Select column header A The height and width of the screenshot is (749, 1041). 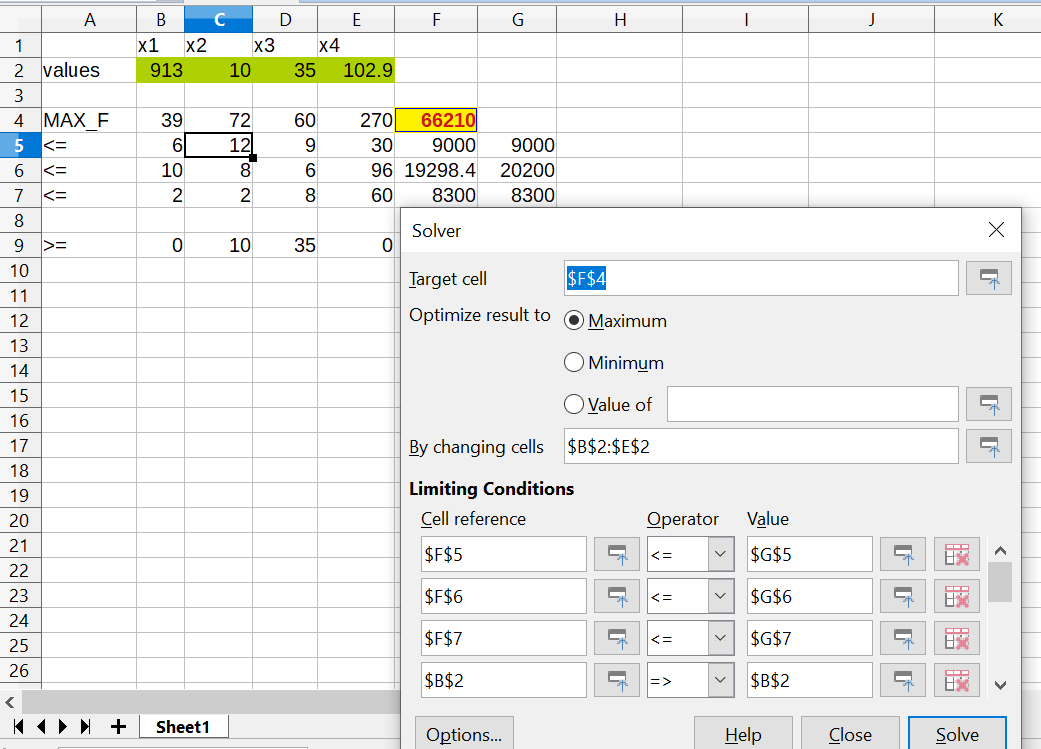point(89,20)
